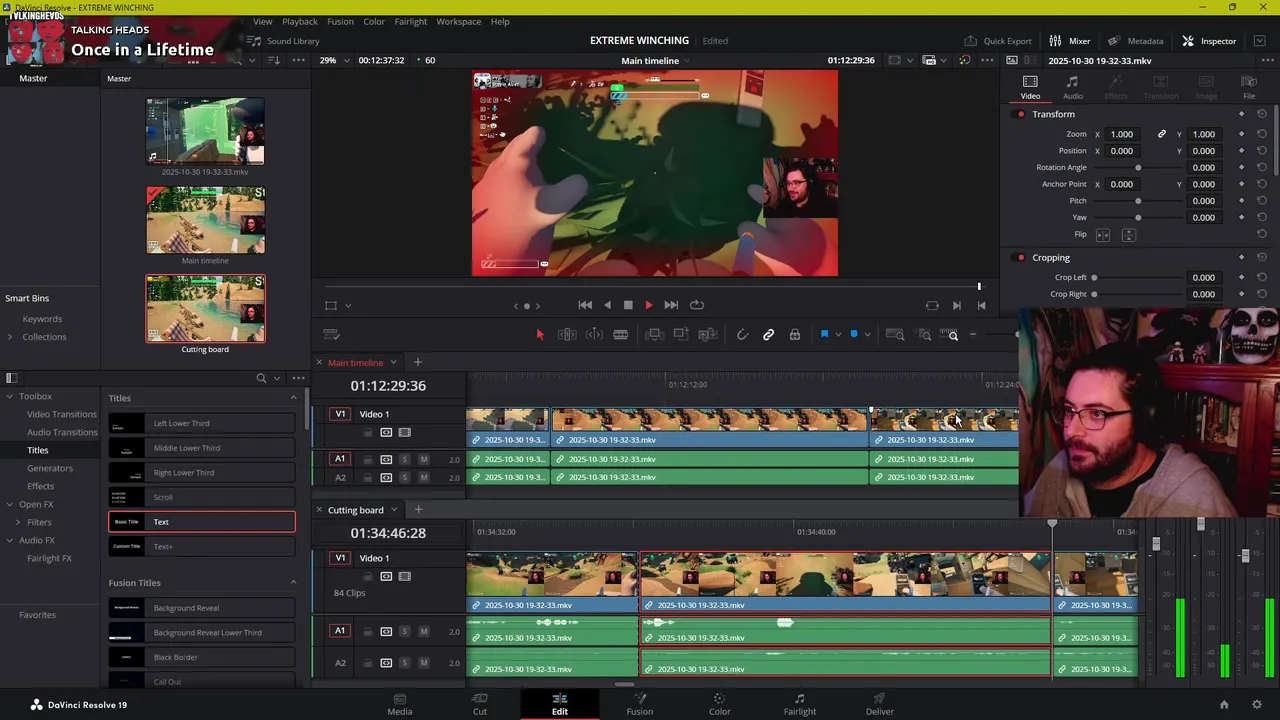This screenshot has height=720, width=1280.
Task: Add keyframe for Rotation Angle
Action: 1241,168
